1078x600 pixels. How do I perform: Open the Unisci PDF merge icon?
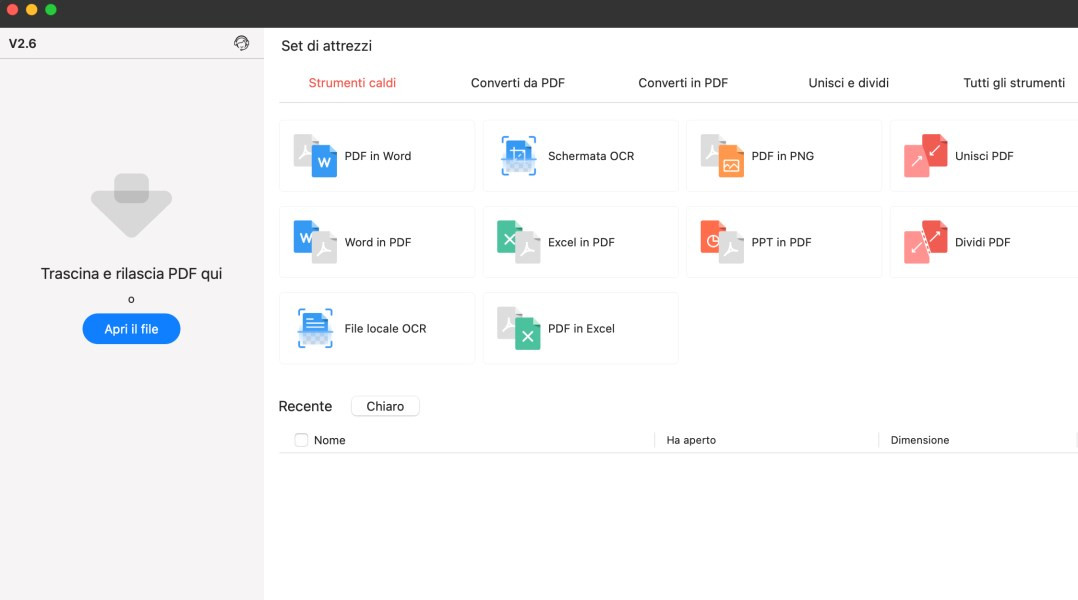[x=925, y=156]
